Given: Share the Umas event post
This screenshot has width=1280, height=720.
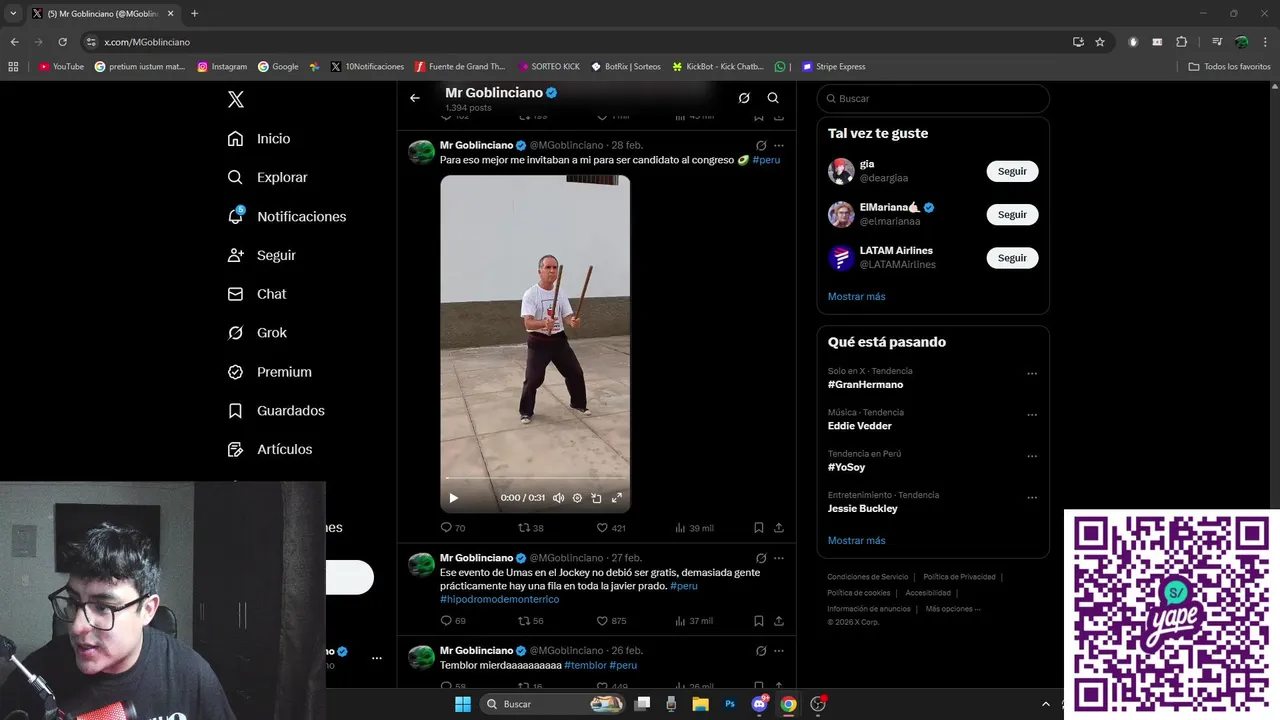Looking at the screenshot, I should [x=779, y=621].
